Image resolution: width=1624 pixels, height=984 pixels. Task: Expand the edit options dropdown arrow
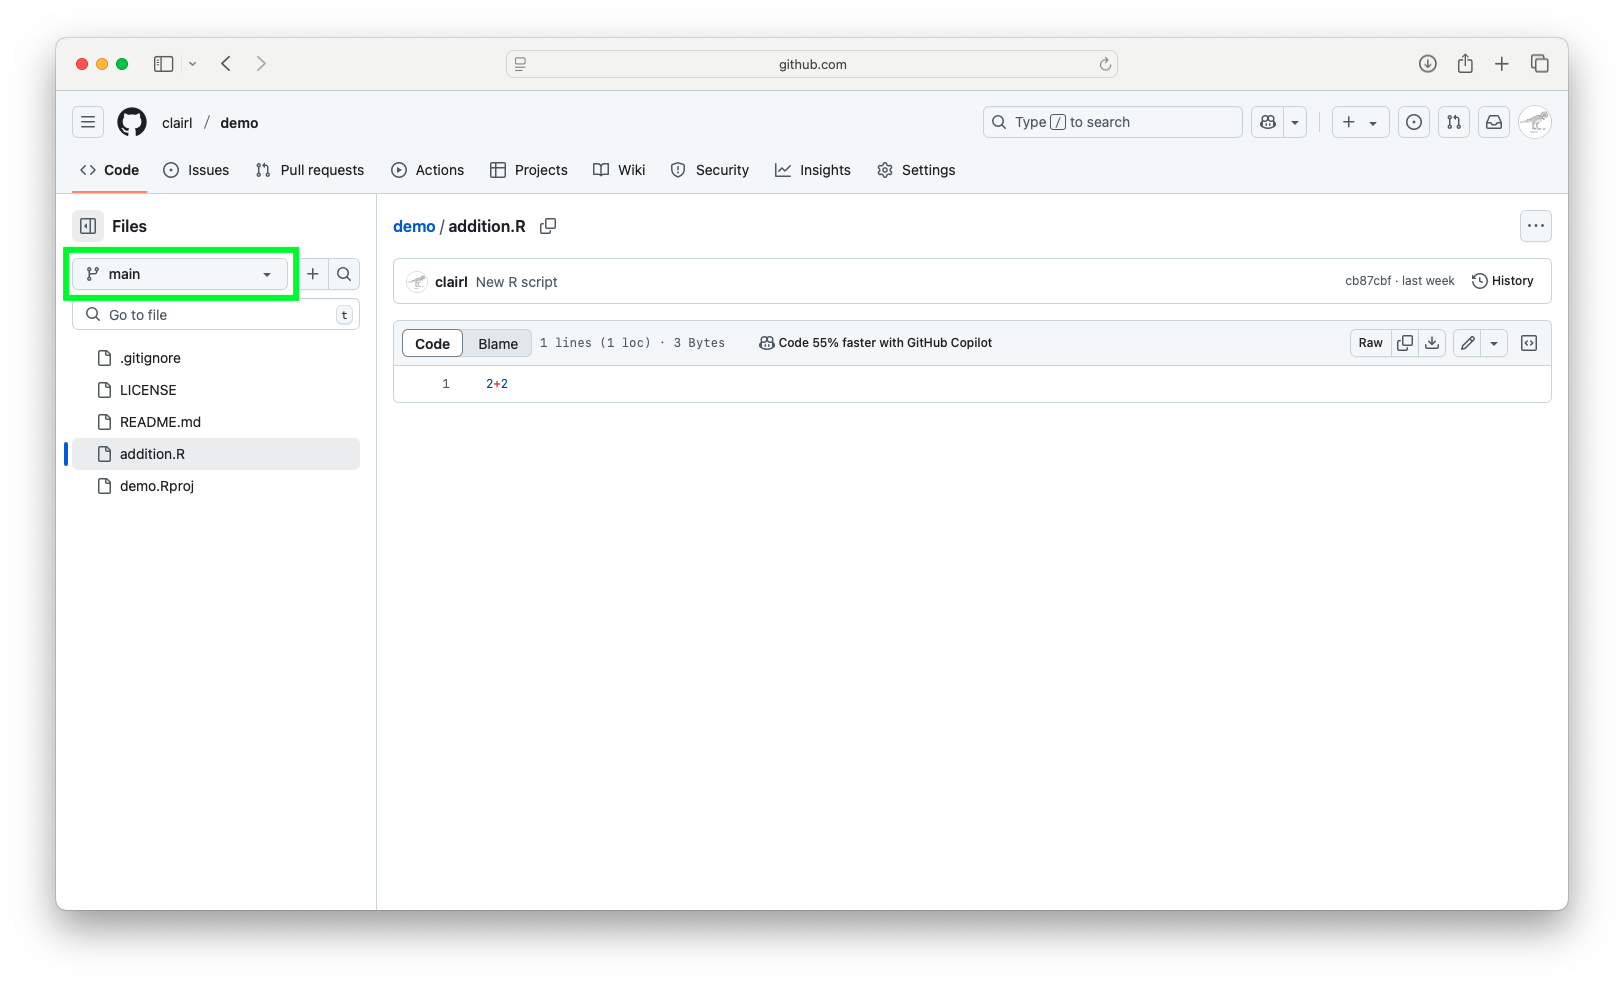(x=1494, y=343)
